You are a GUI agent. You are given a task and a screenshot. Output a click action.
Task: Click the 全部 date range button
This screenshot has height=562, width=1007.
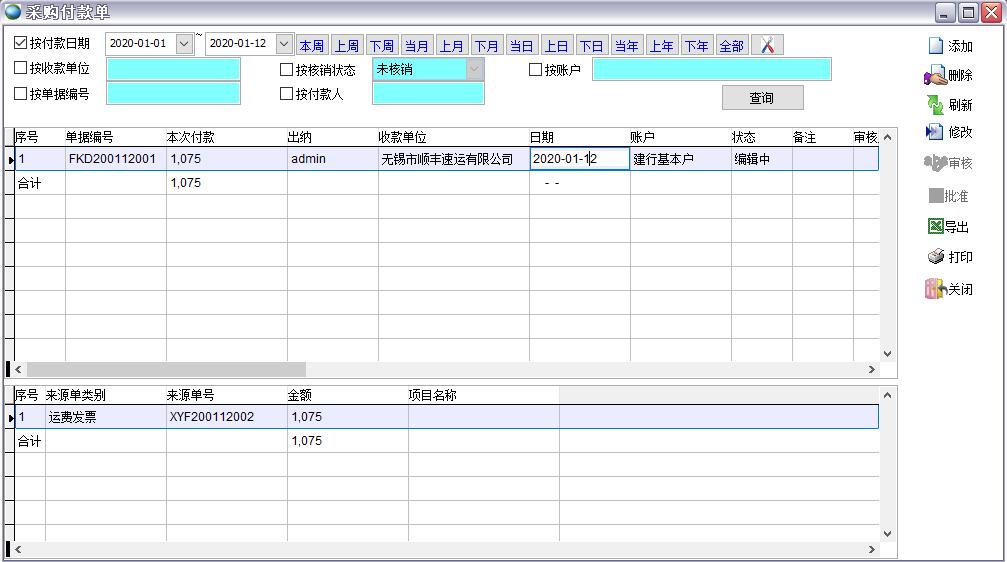(731, 46)
